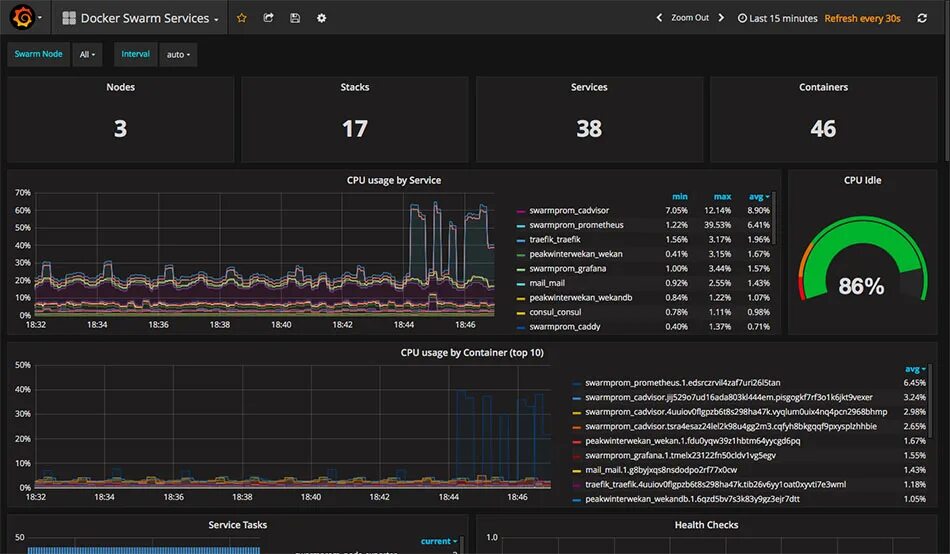The width and height of the screenshot is (950, 554).
Task: Select the swarmprom_cadvisor container entry at 2.65%
Action: coord(731,426)
